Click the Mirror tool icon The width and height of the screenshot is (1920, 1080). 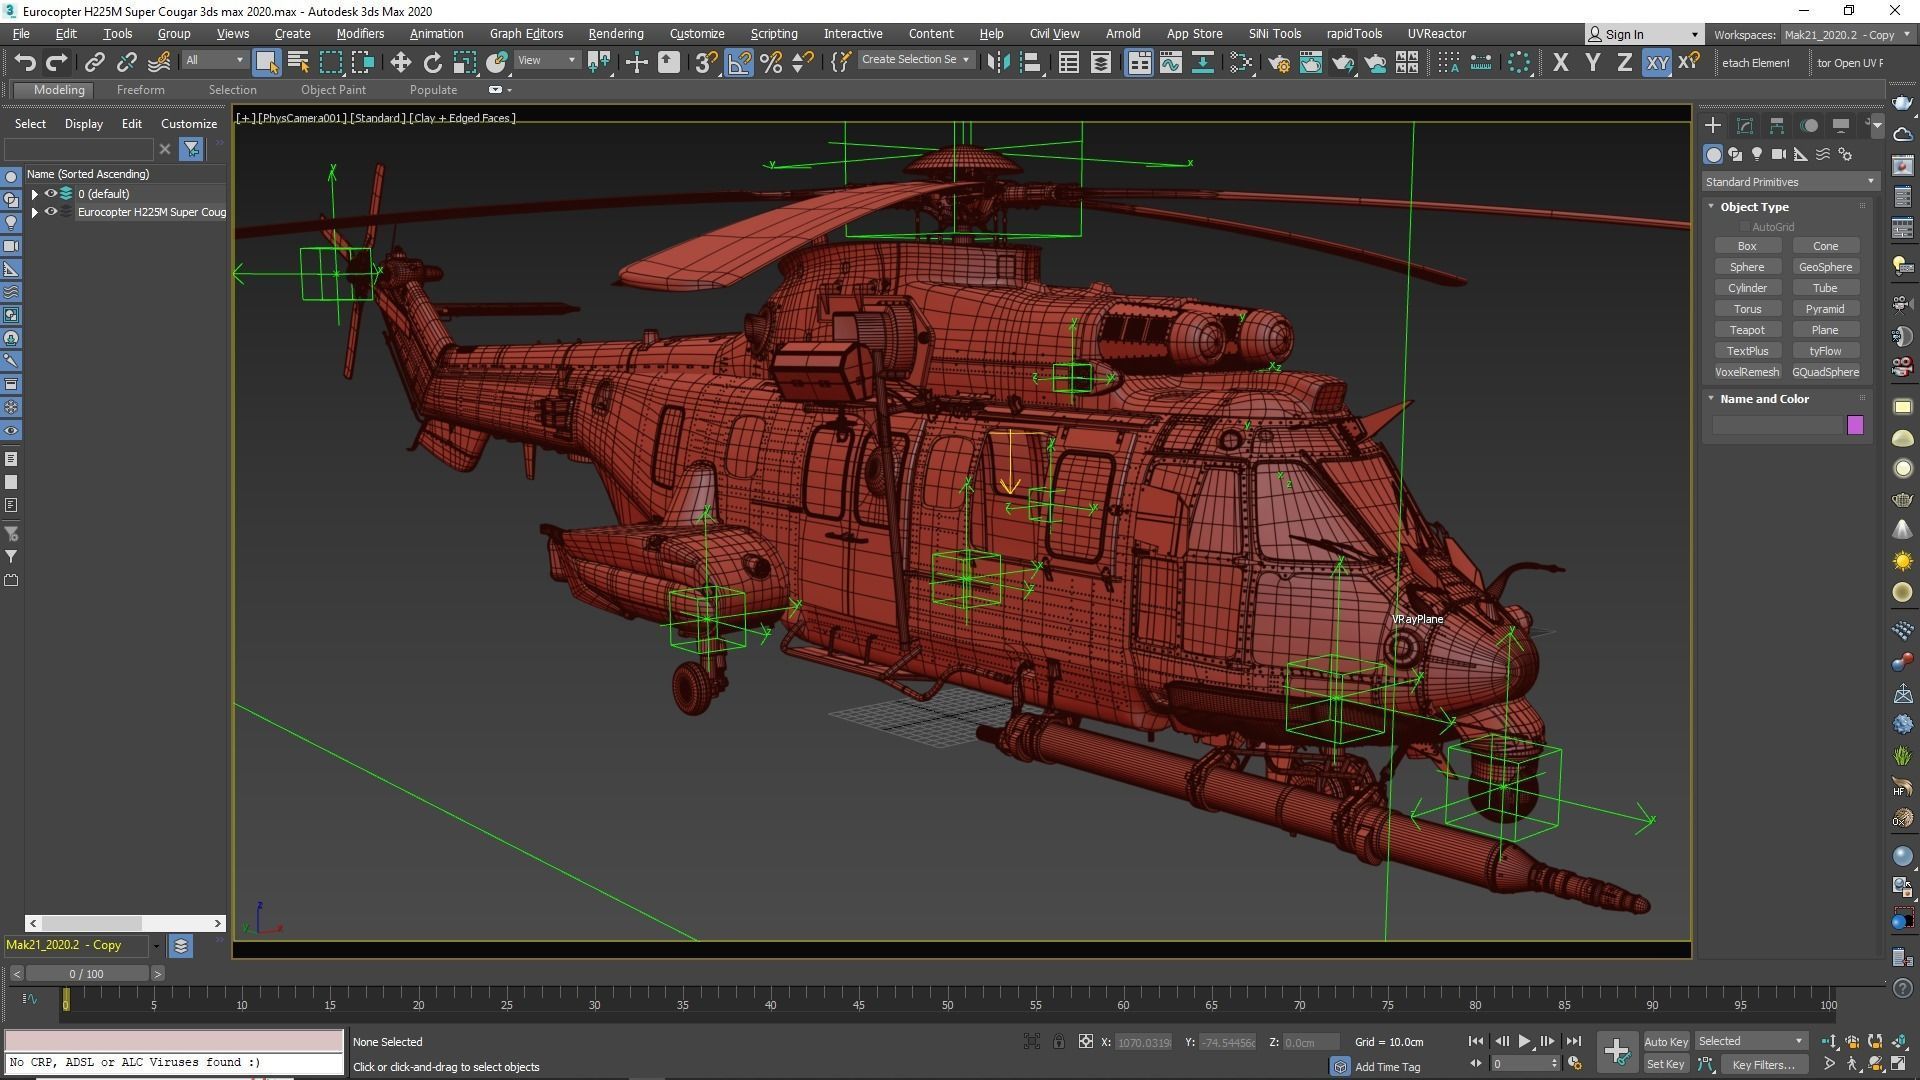pyautogui.click(x=997, y=62)
